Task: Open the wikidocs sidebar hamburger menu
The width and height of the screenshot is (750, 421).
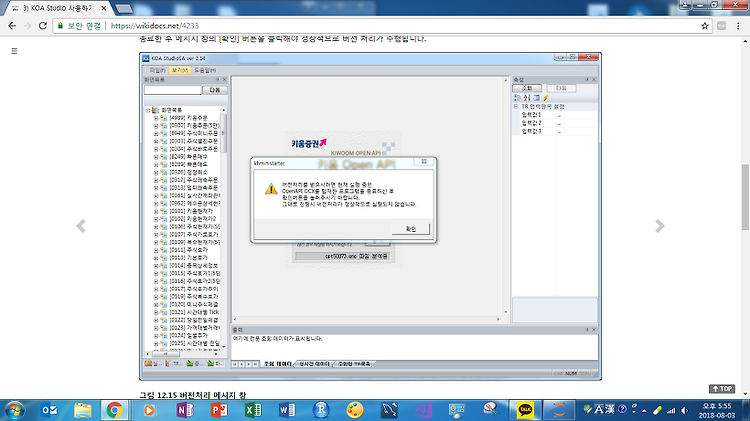Action: pos(14,51)
